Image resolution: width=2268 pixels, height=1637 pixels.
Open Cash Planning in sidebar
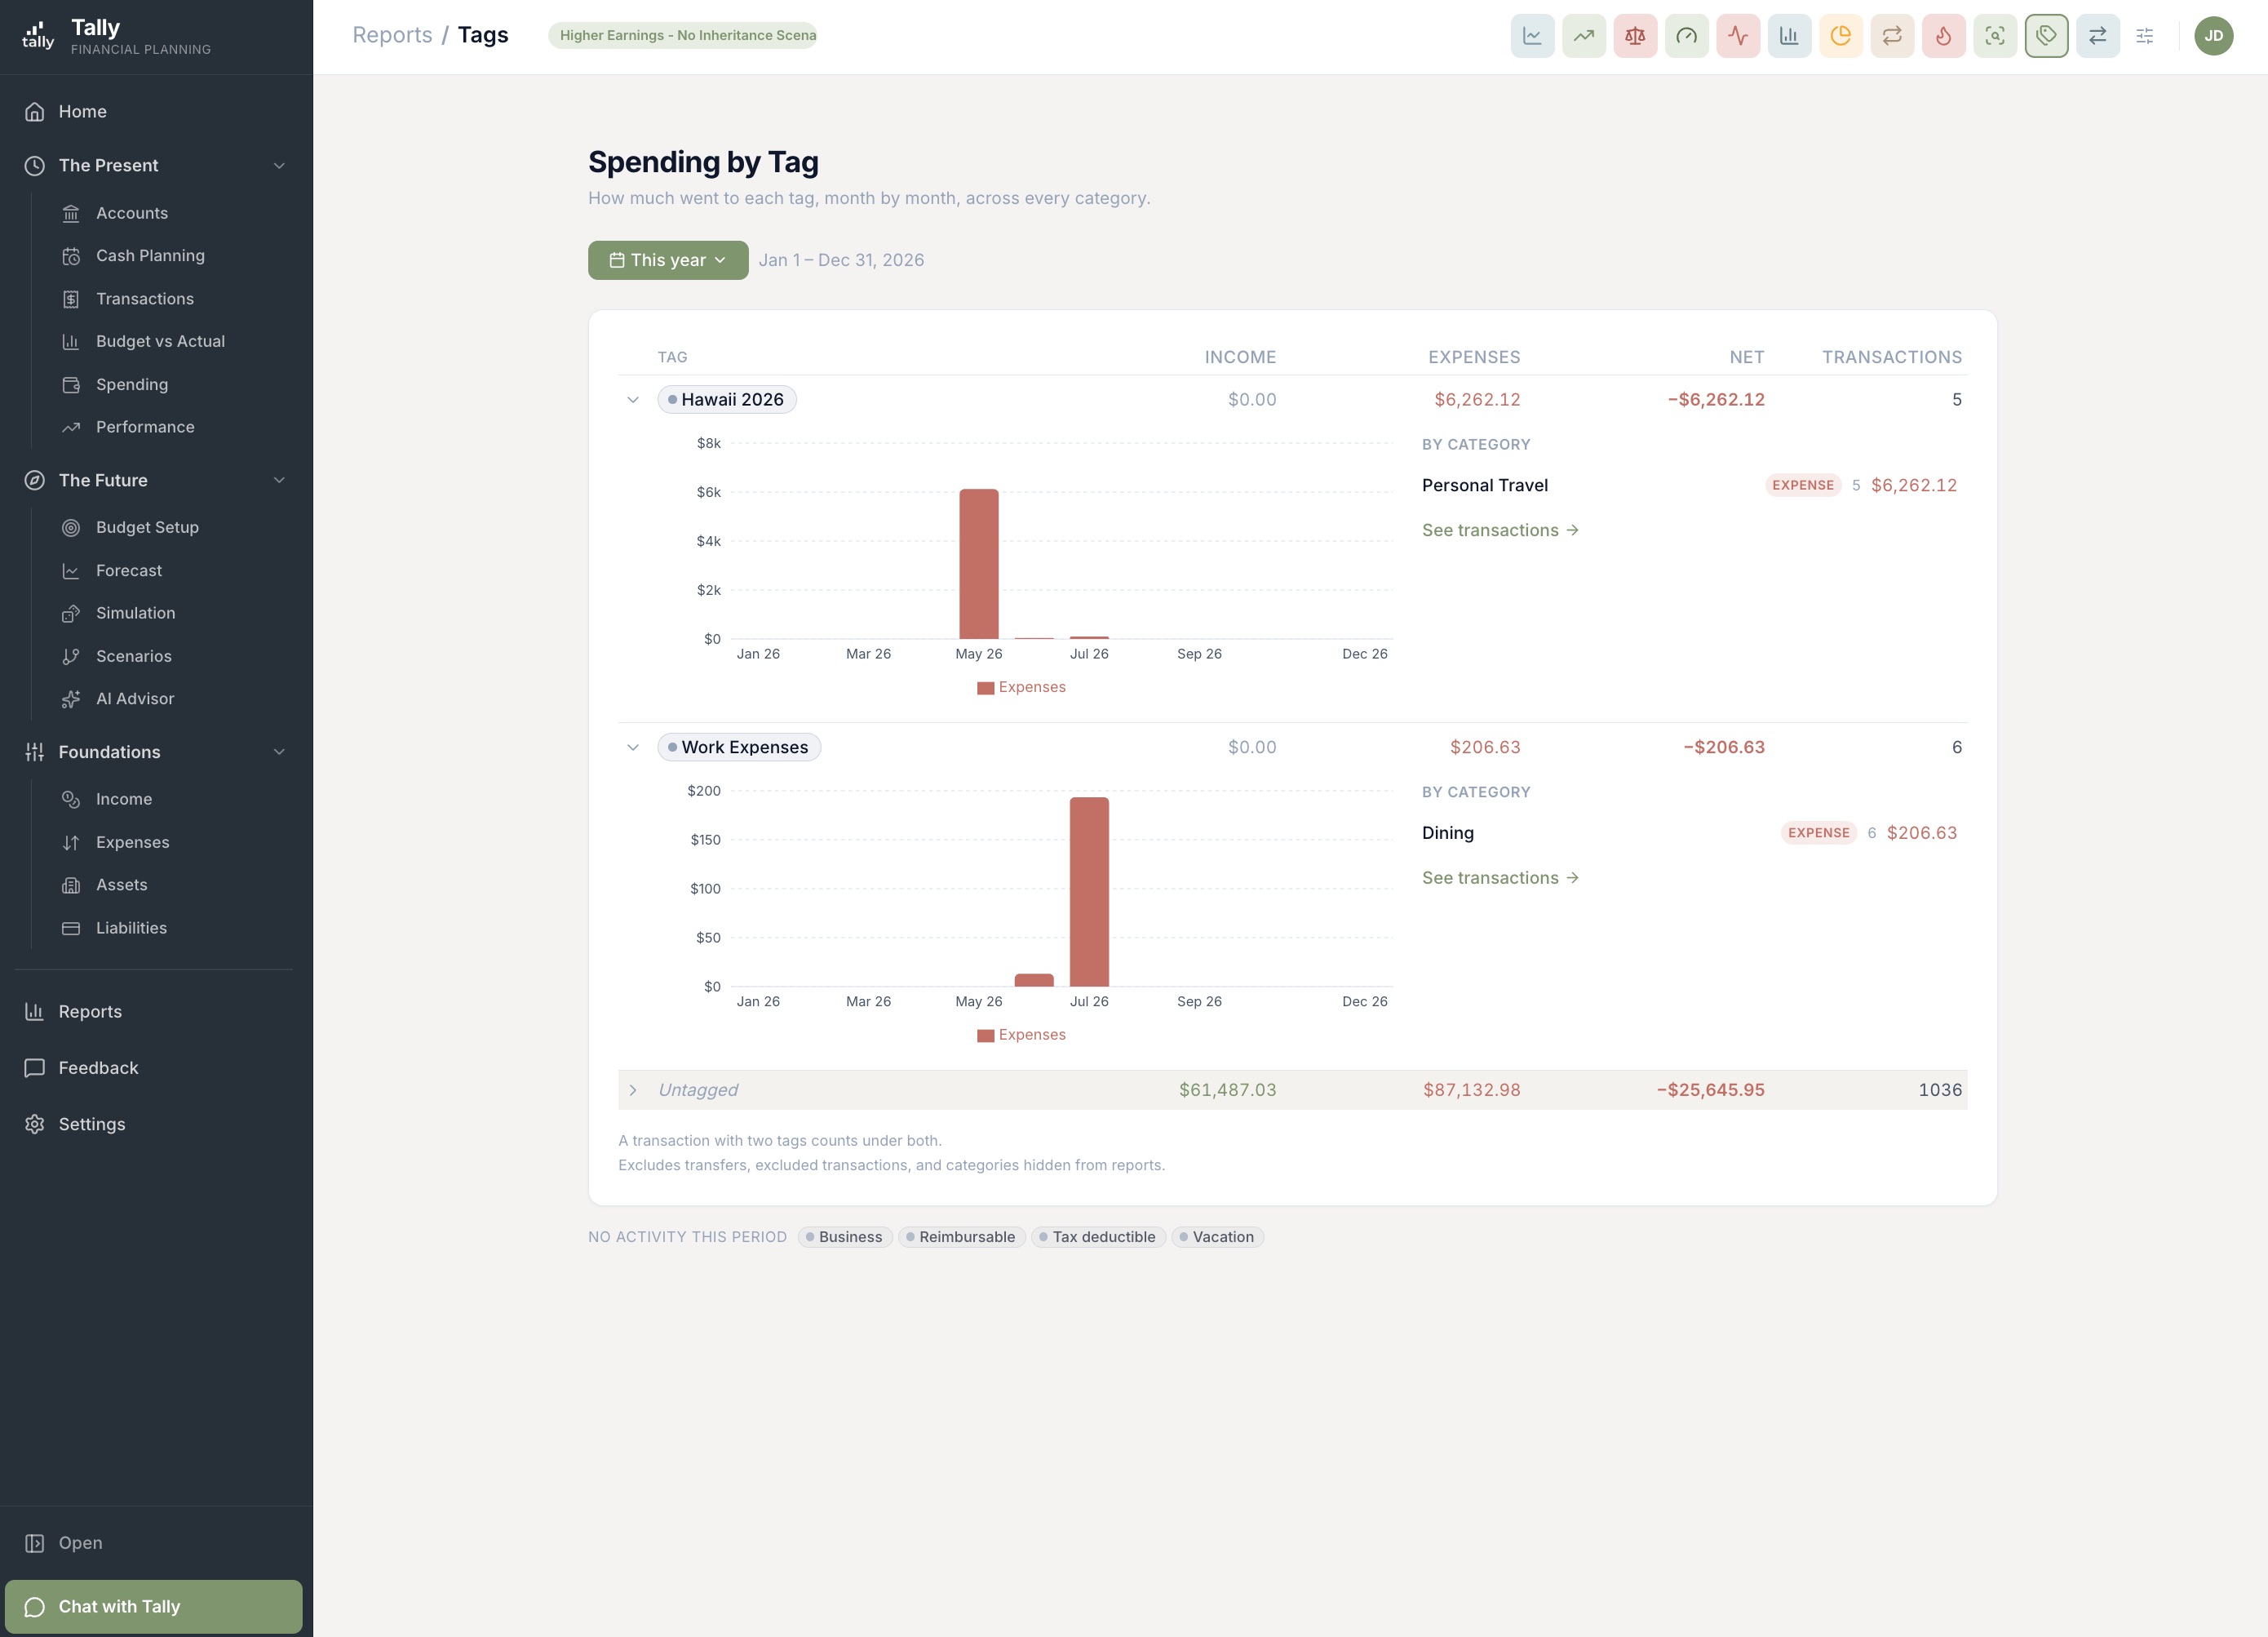(x=150, y=256)
